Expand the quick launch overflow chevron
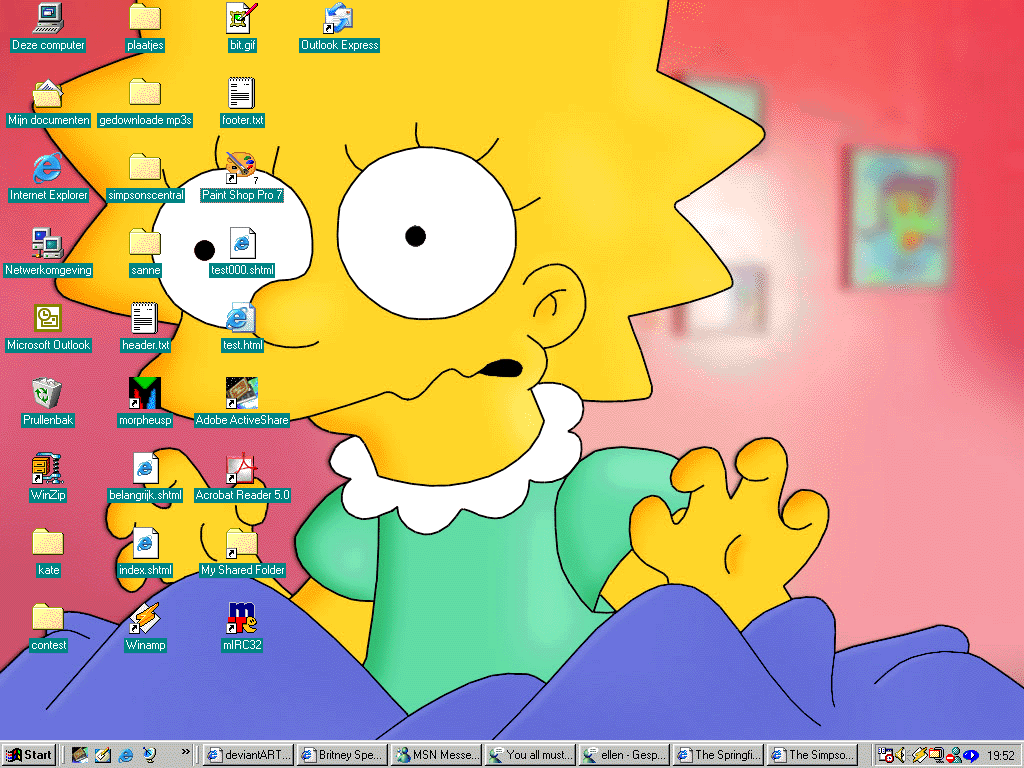Viewport: 1024px width, 768px height. coord(185,752)
